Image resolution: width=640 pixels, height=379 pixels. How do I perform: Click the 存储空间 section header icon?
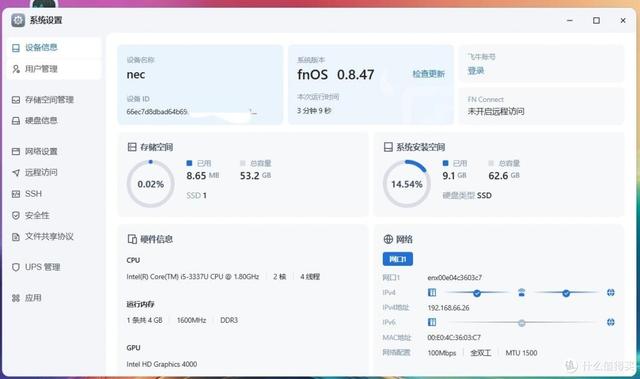[132, 147]
